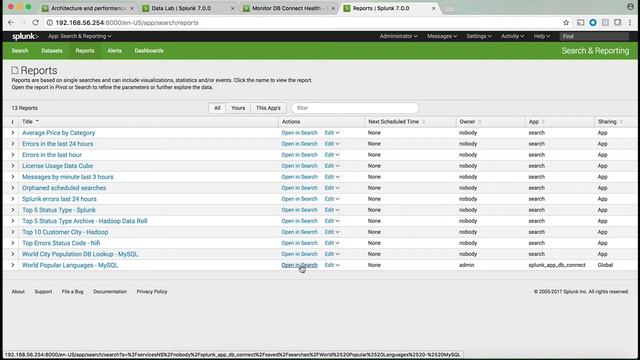Open World City Population DB Lookup report
The height and width of the screenshot is (360, 640).
click(80, 254)
